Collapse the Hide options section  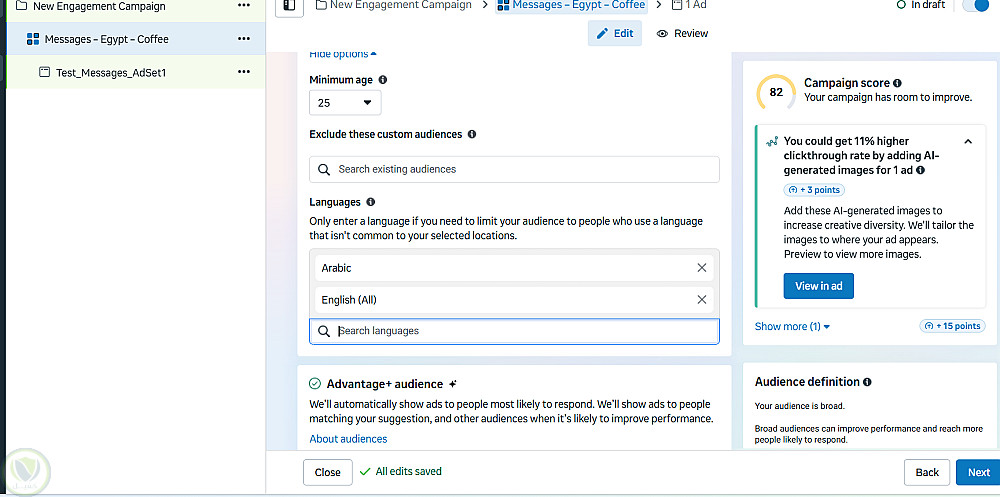click(343, 54)
